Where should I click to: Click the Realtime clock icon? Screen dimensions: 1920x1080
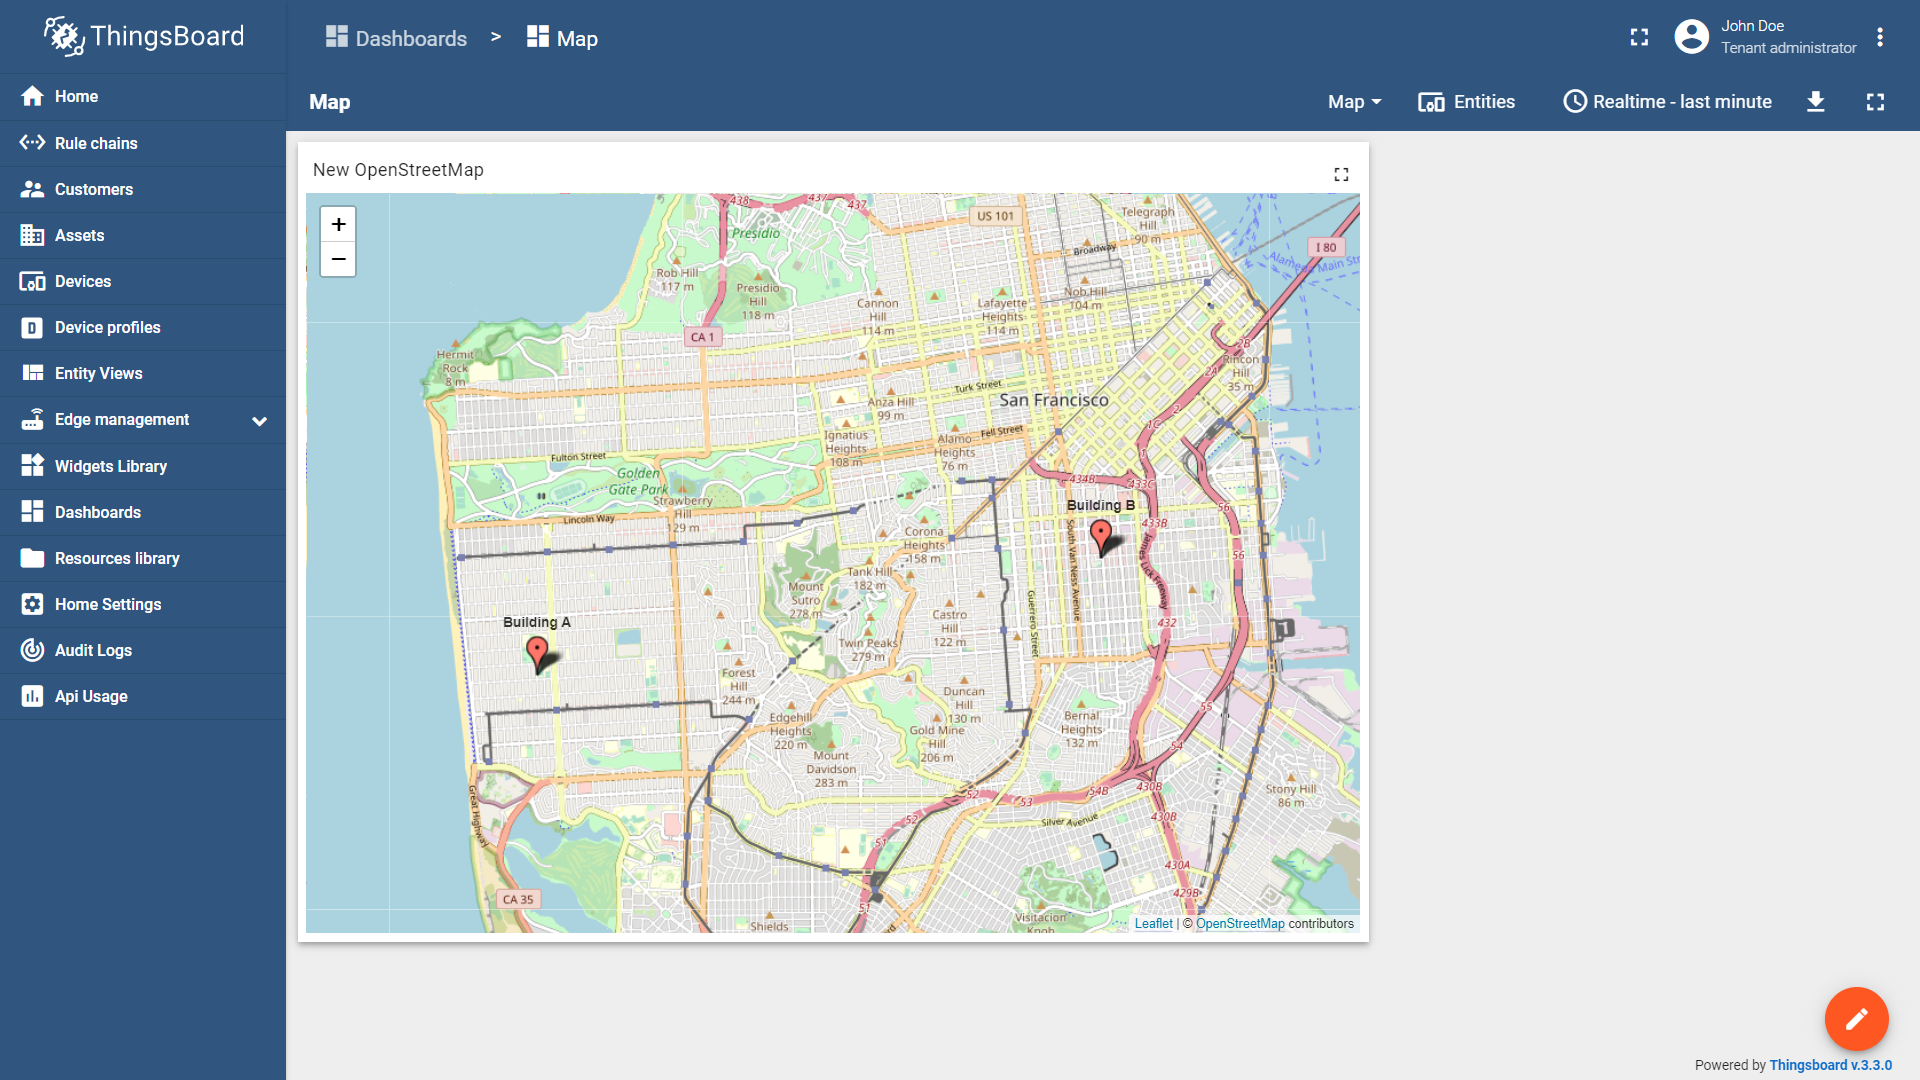[1575, 102]
